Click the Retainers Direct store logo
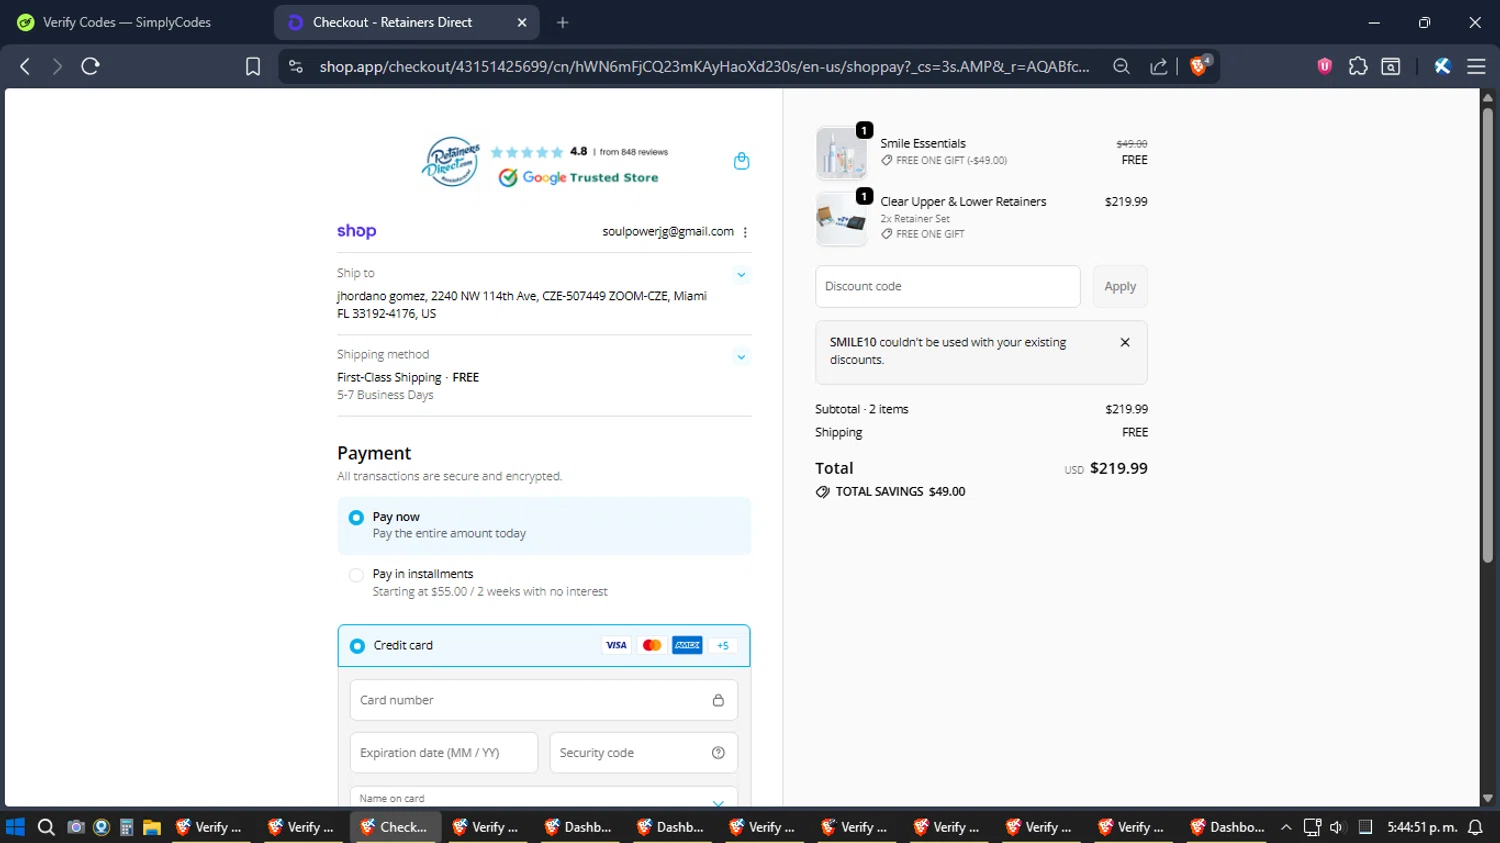 point(451,161)
